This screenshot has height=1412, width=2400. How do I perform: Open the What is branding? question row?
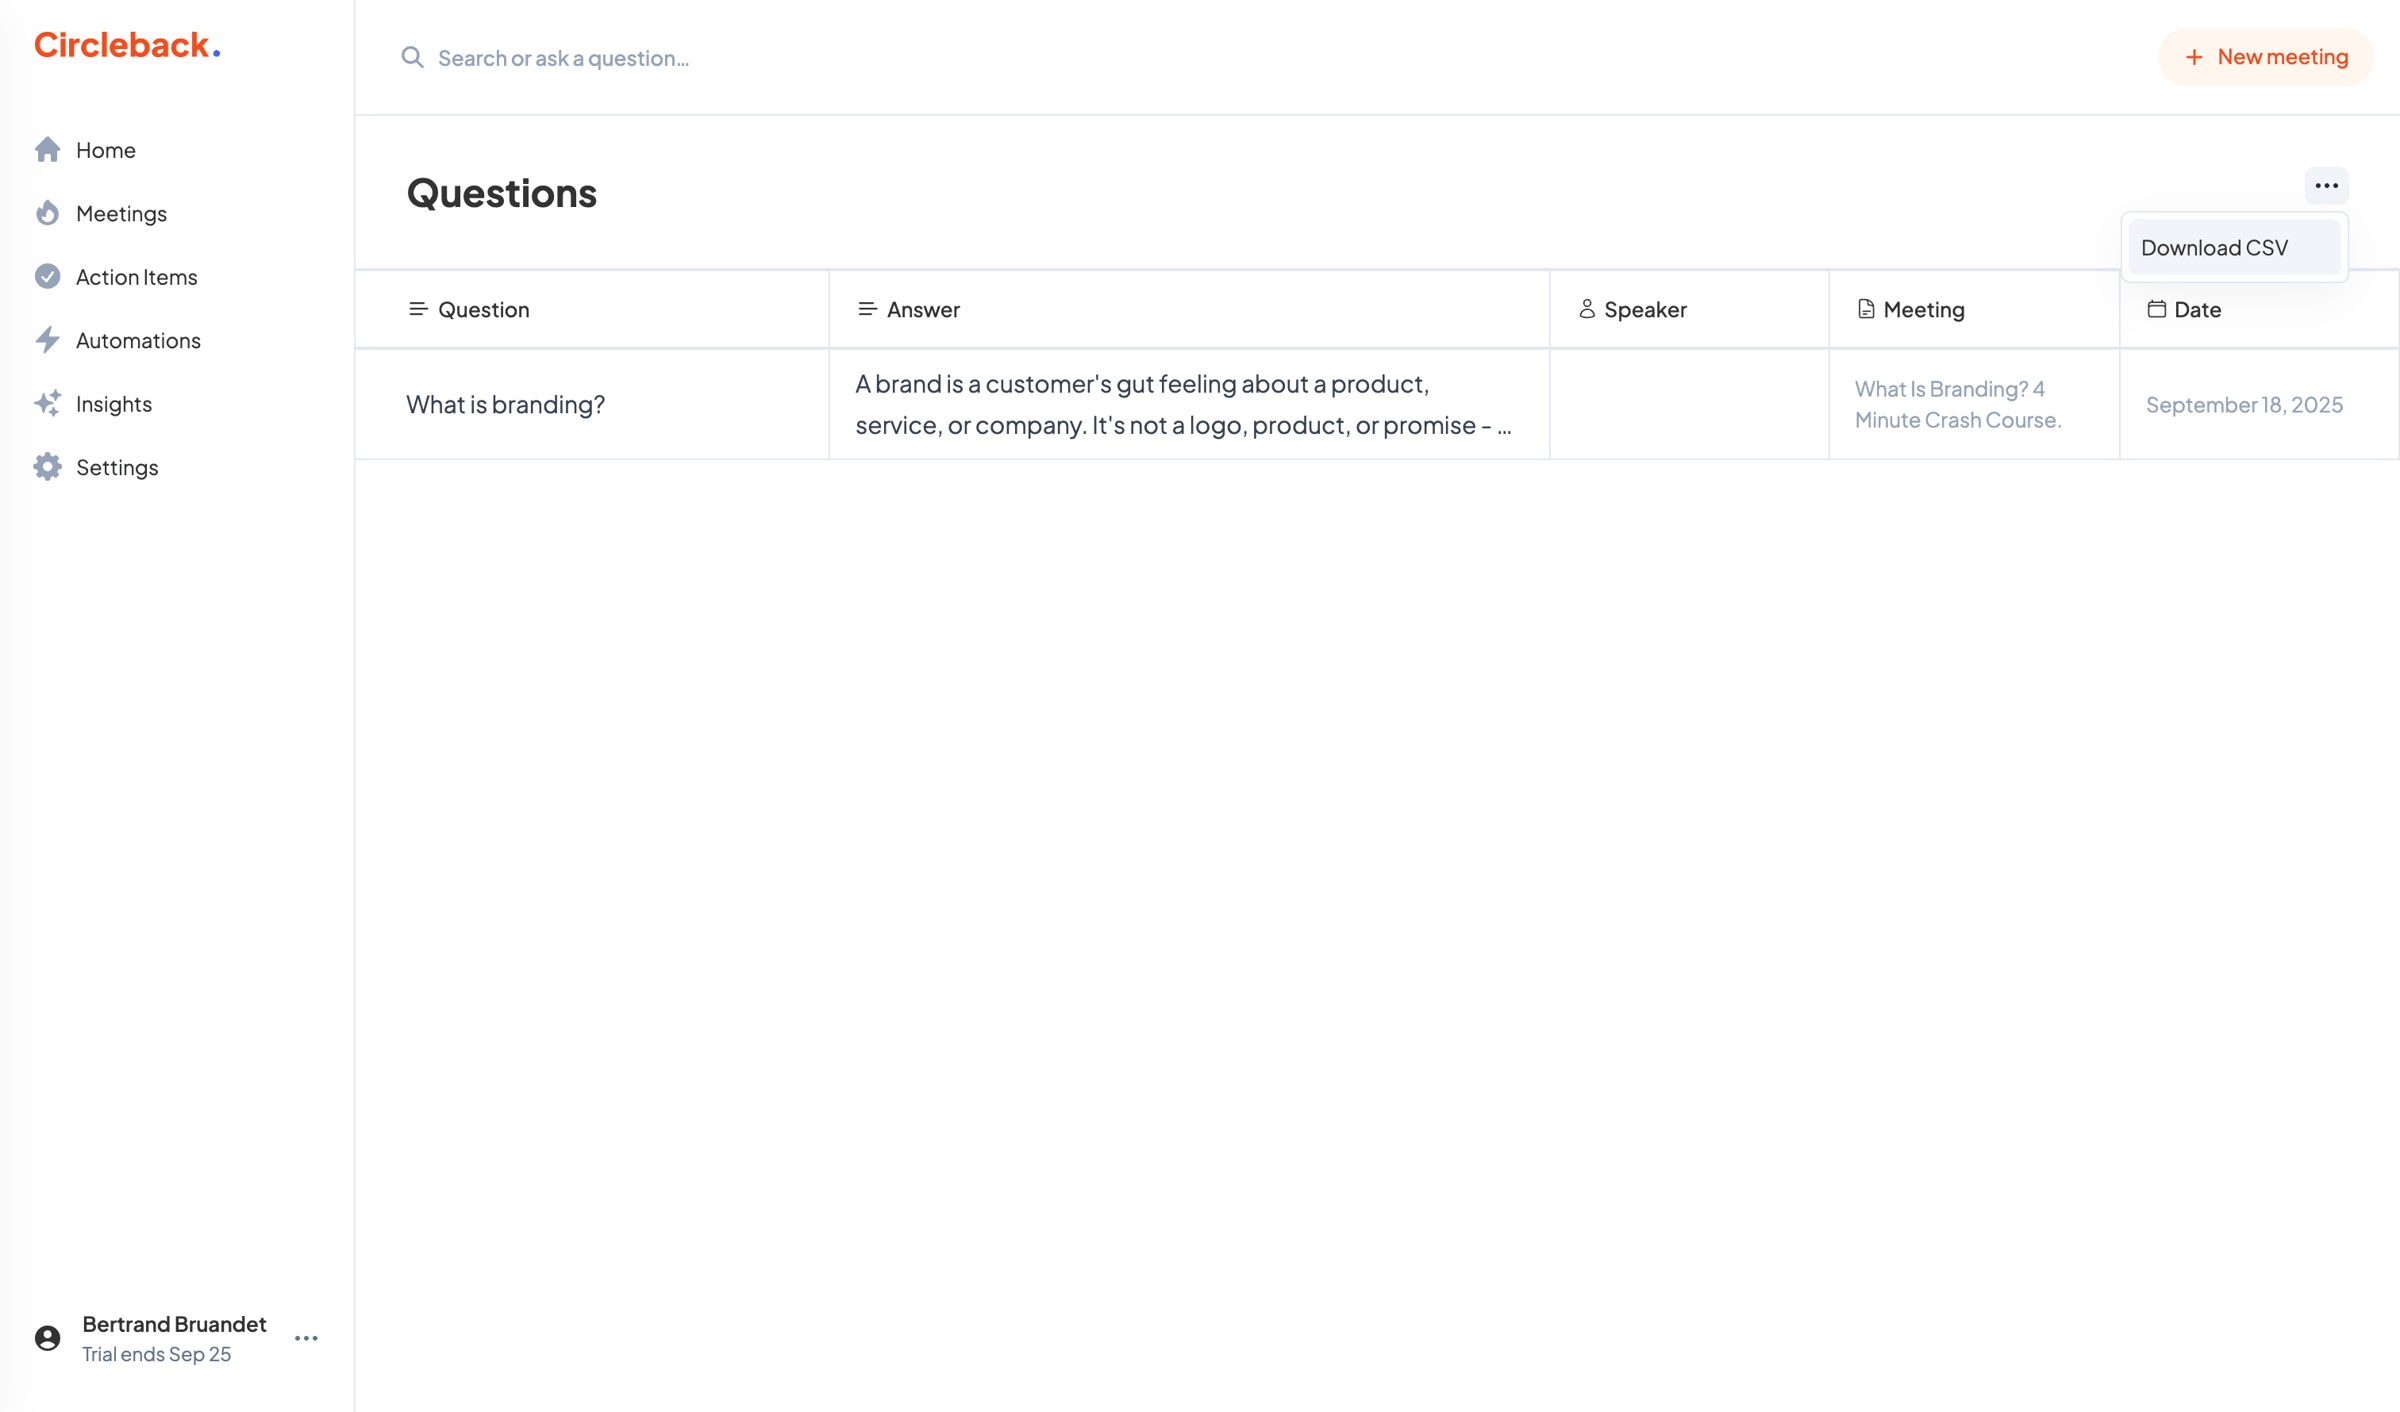point(1377,404)
